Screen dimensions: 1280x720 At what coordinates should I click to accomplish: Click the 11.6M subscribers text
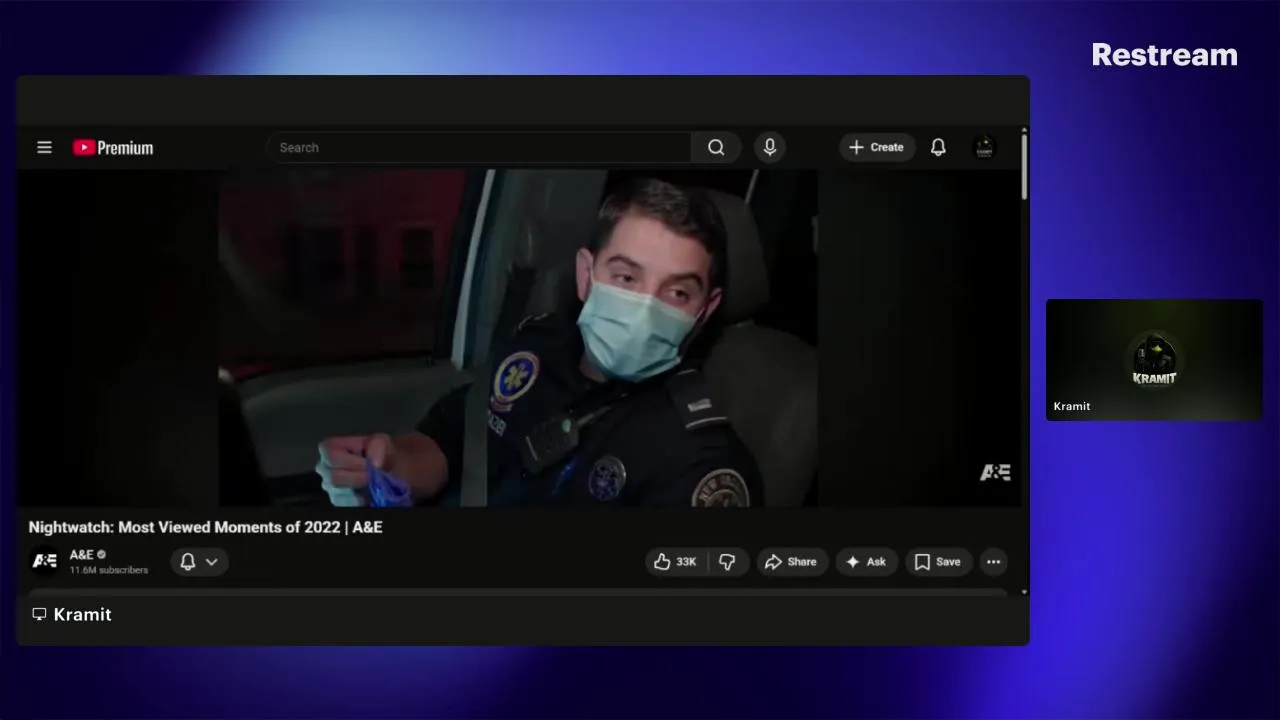point(109,570)
